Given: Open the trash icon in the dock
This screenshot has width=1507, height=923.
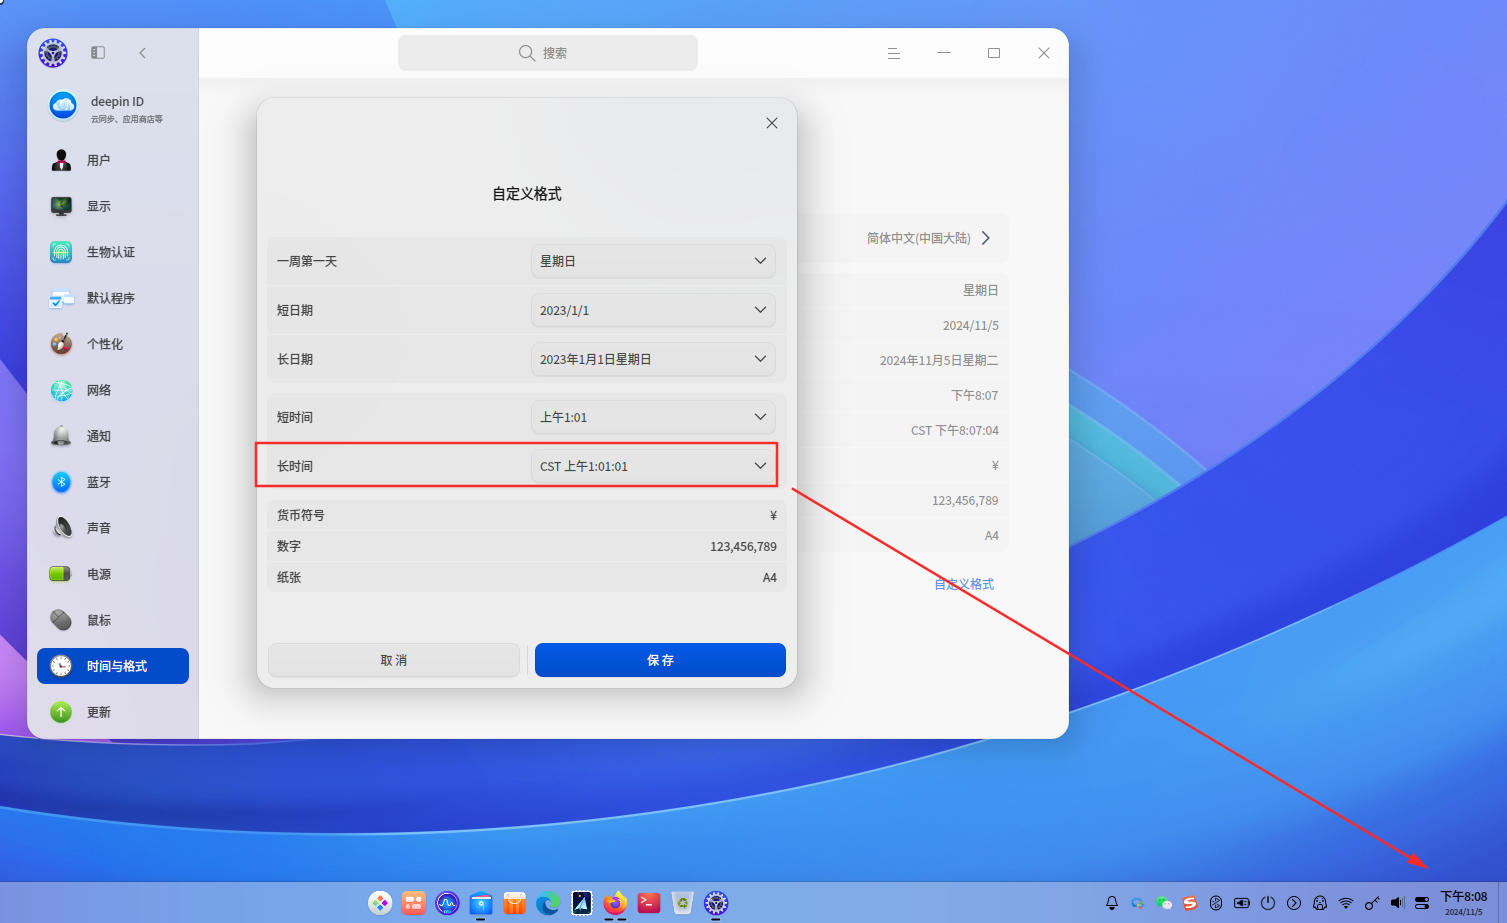Looking at the screenshot, I should point(682,903).
